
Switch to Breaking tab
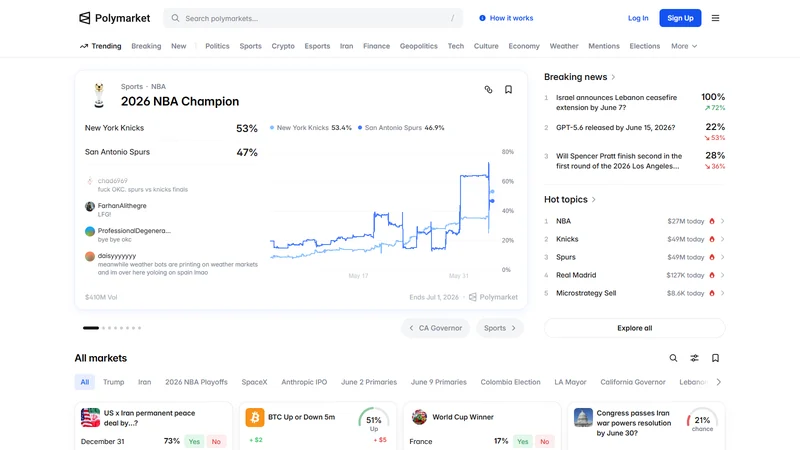(x=146, y=46)
